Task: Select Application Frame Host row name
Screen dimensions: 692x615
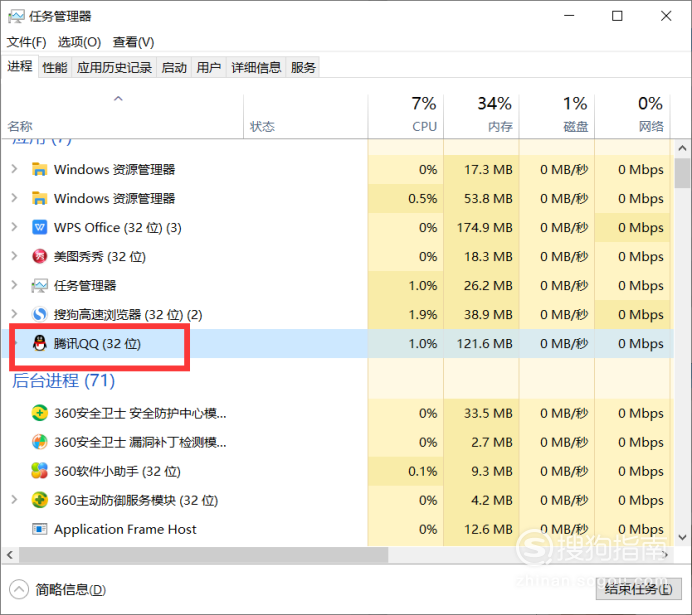Action: click(125, 529)
